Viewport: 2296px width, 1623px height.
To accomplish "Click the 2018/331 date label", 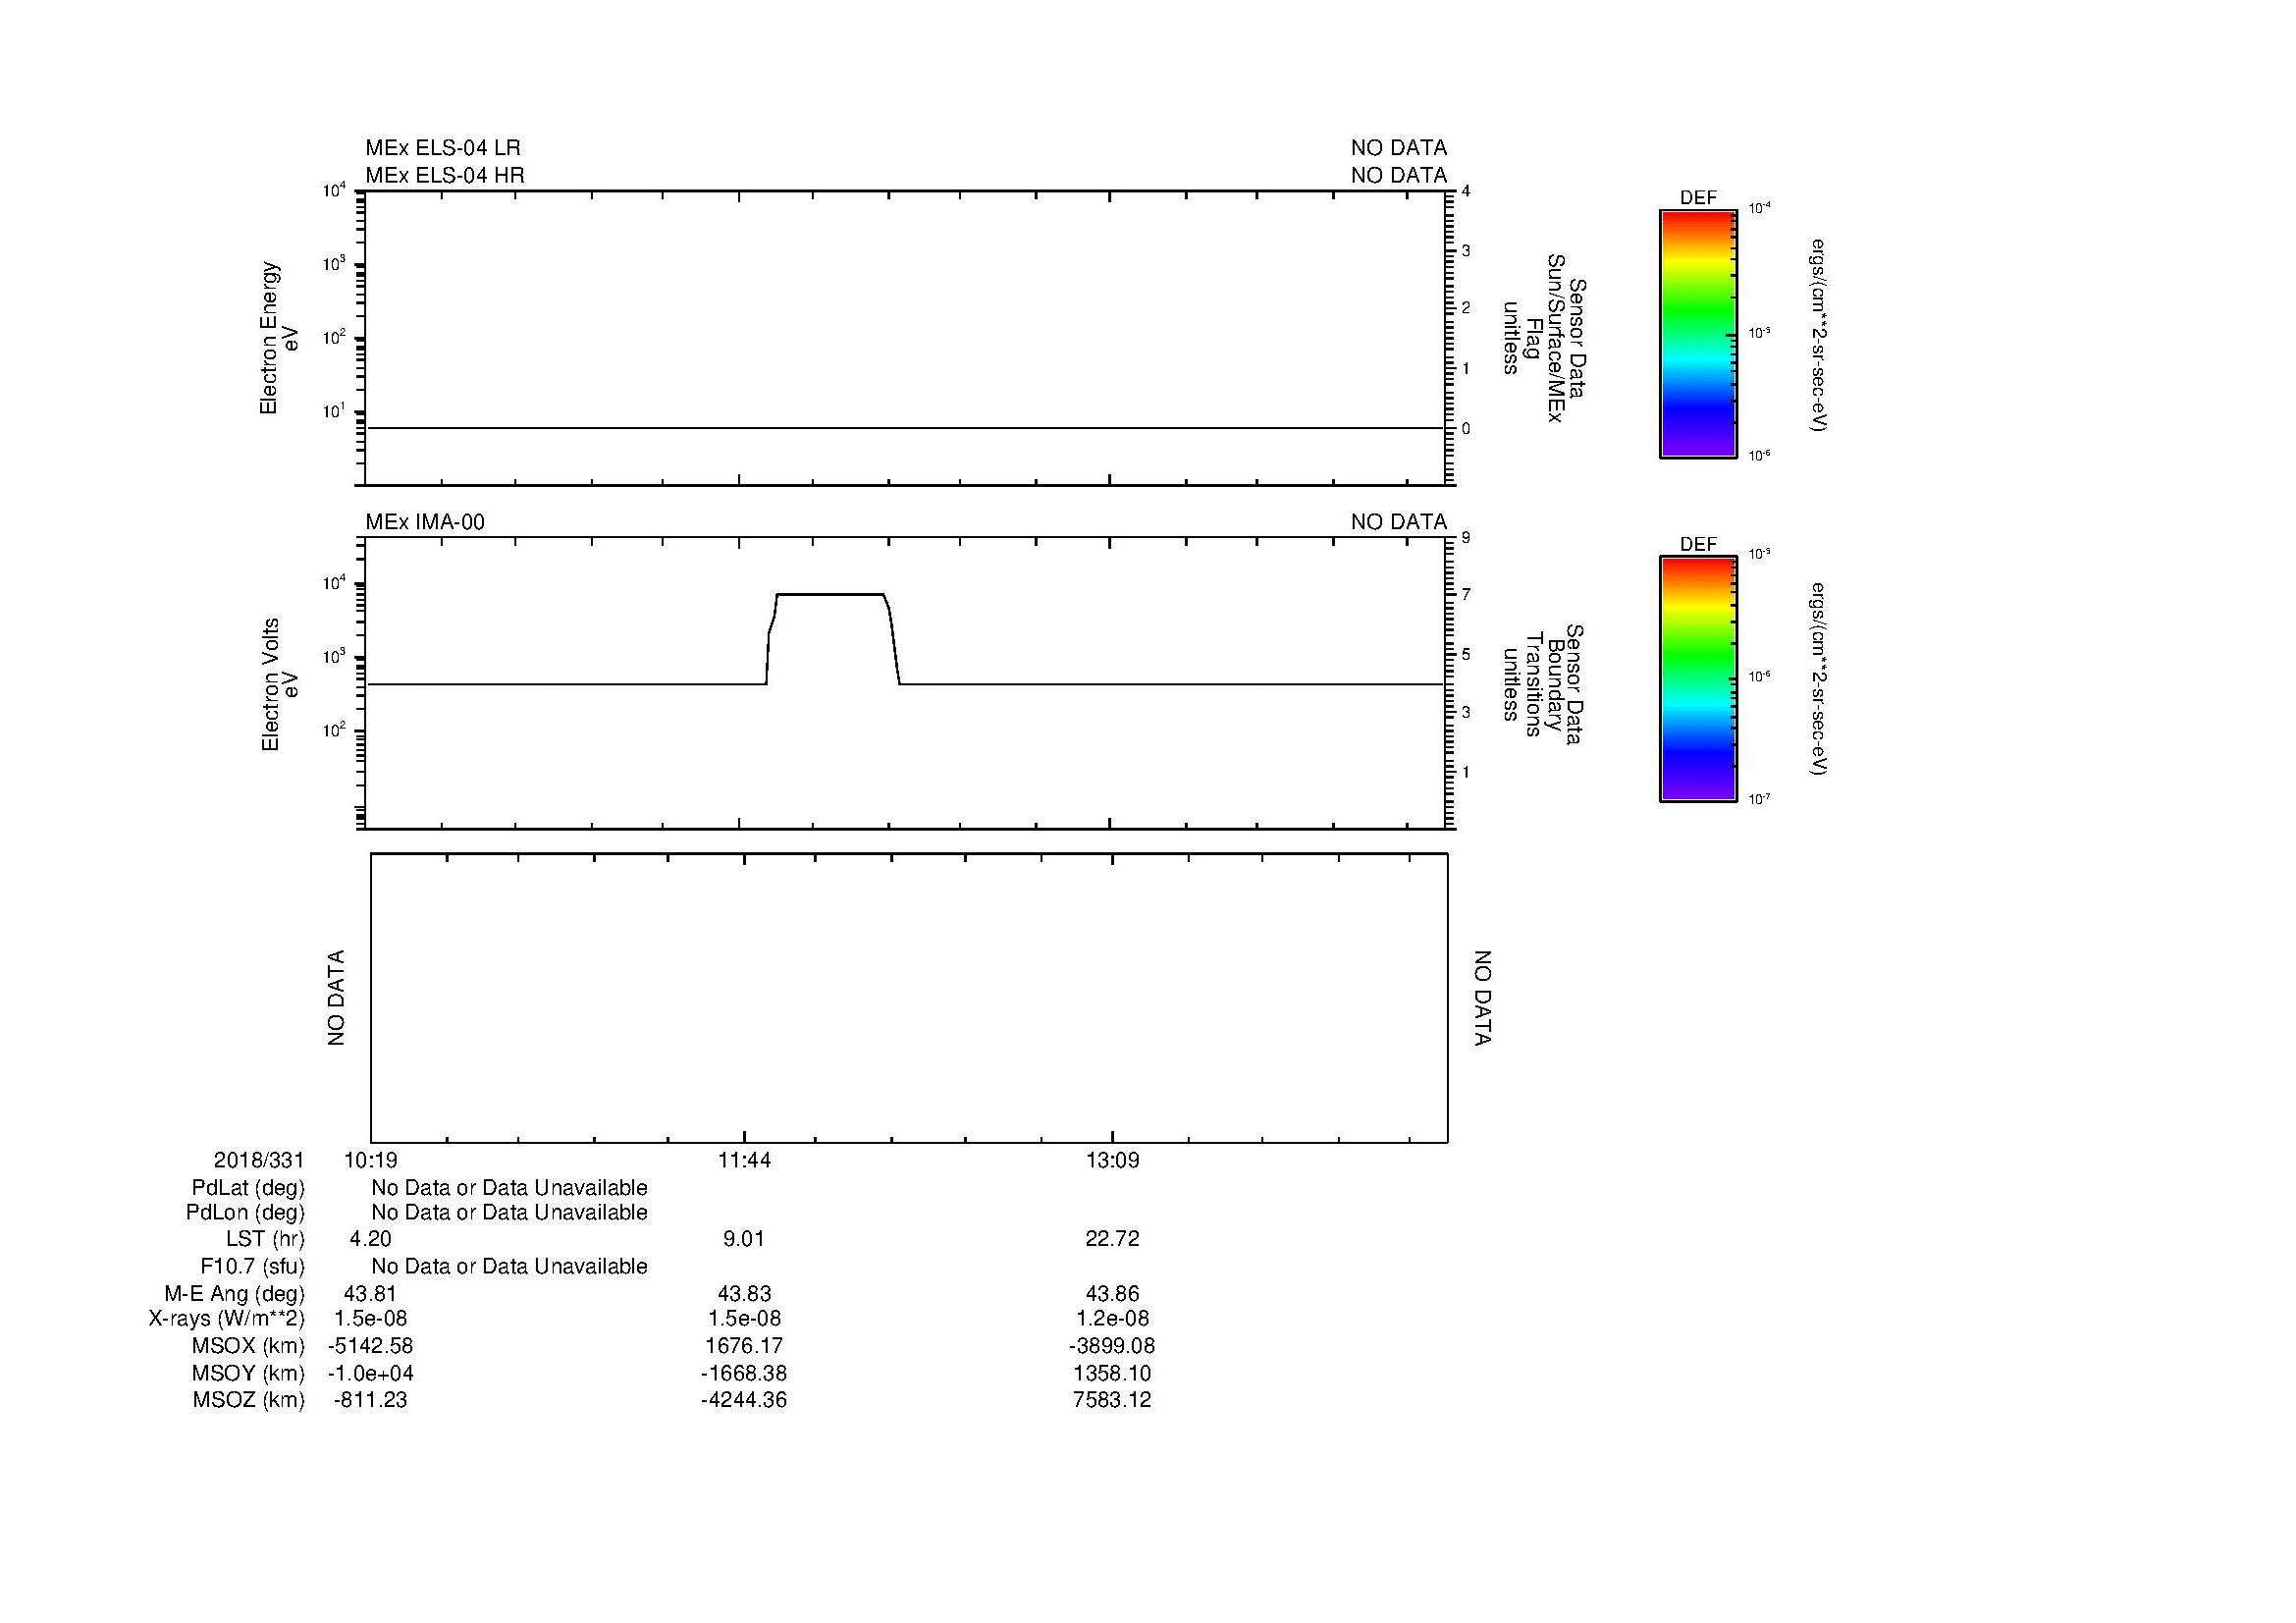I will [259, 1160].
